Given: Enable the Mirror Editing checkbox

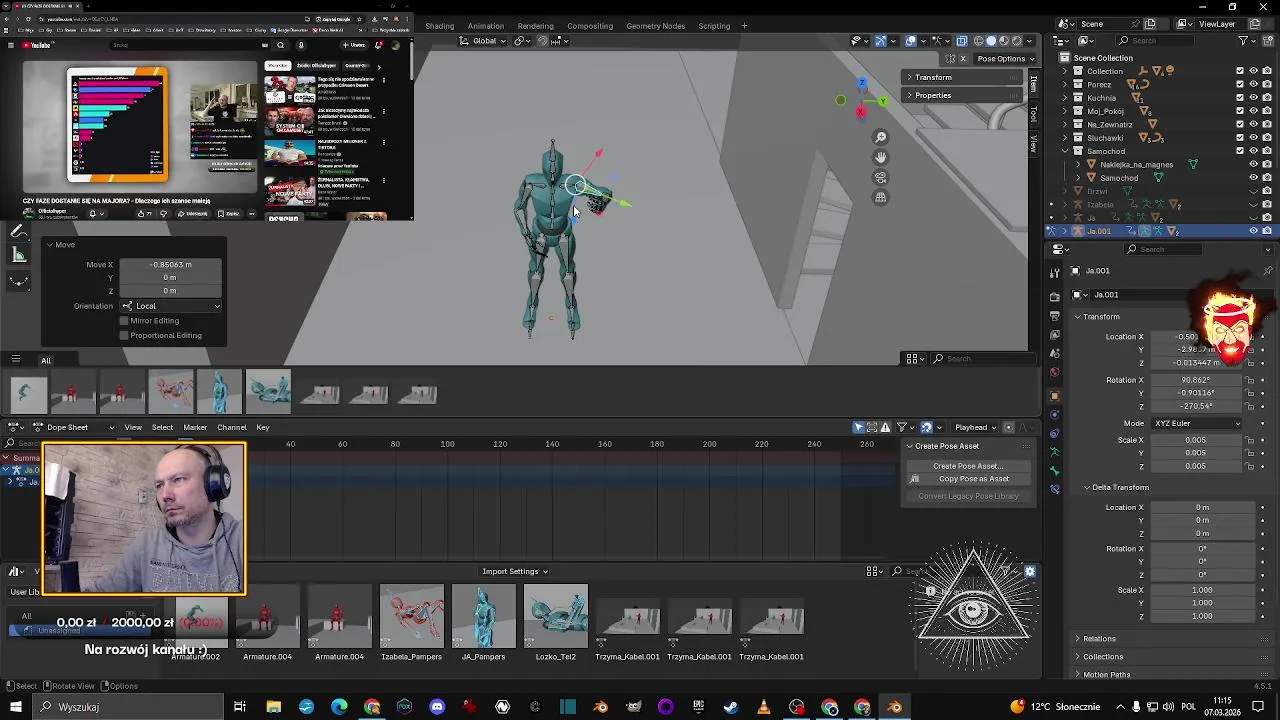Looking at the screenshot, I should (x=124, y=321).
